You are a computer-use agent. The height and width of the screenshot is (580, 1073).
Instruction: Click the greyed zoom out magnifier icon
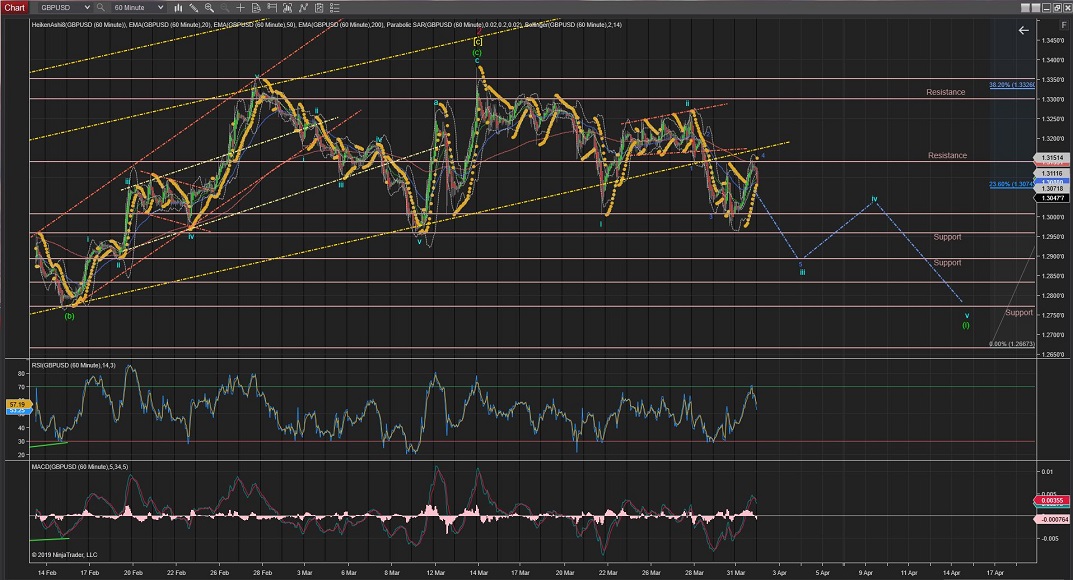pos(224,8)
